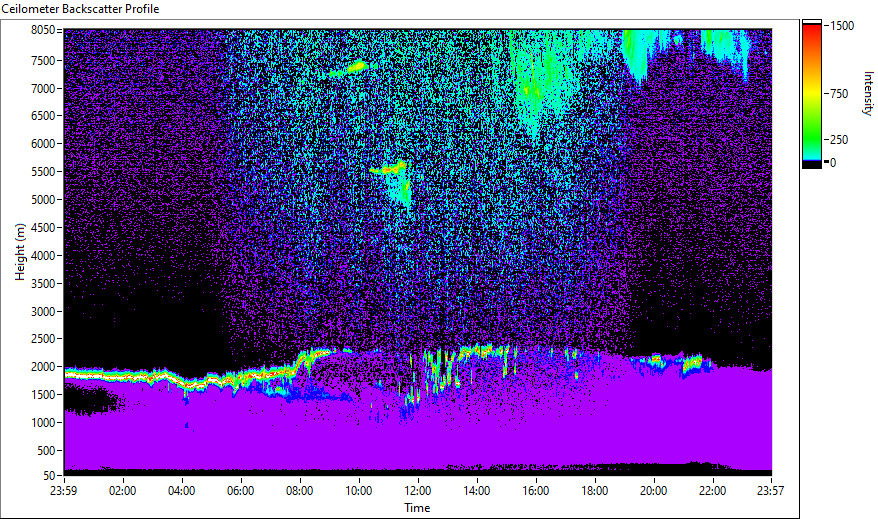The image size is (878, 519).
Task: Click the 10:00 time tick label
Action: point(358,491)
